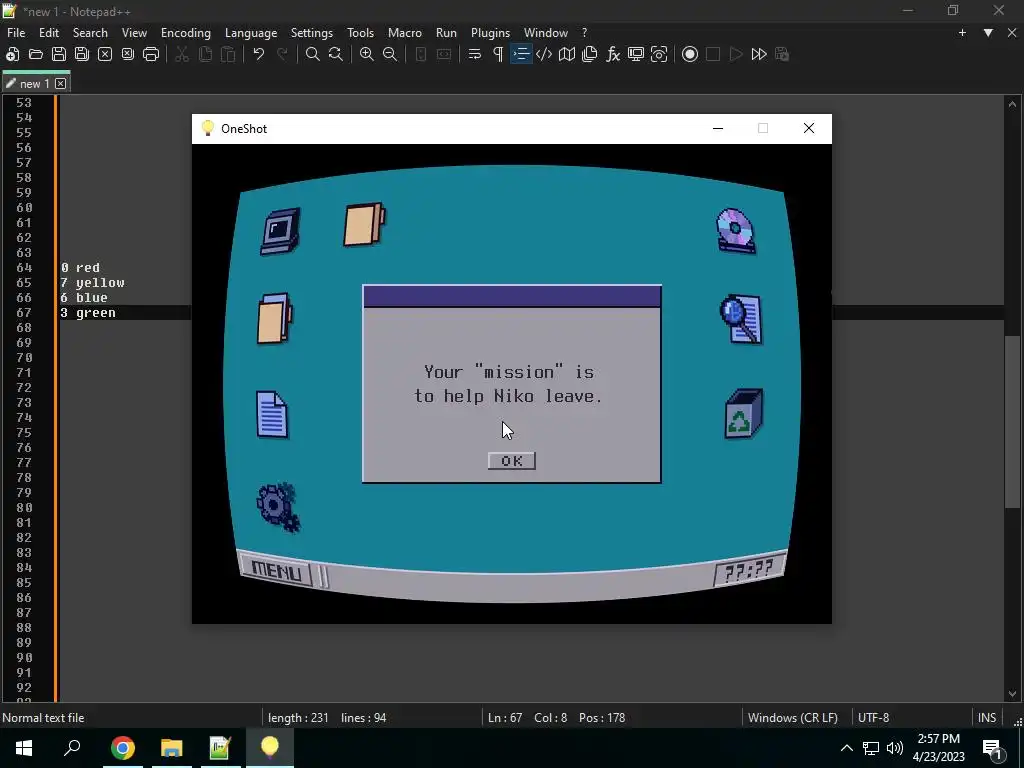1024x768 pixels.
Task: Open Chrome from the taskbar
Action: (122, 748)
